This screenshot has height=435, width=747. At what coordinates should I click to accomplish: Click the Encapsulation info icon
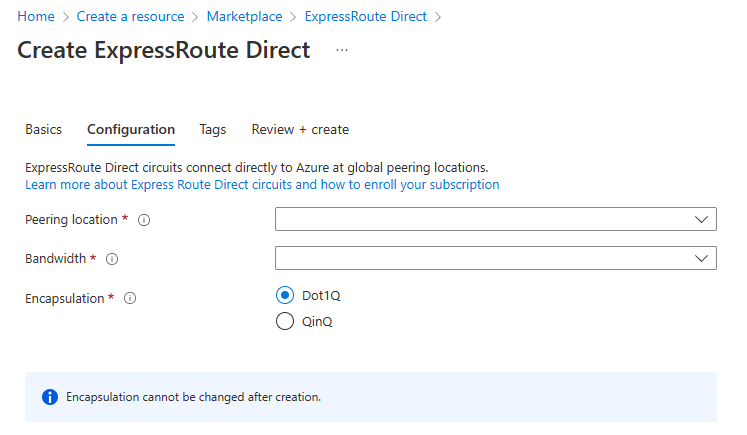click(x=130, y=298)
